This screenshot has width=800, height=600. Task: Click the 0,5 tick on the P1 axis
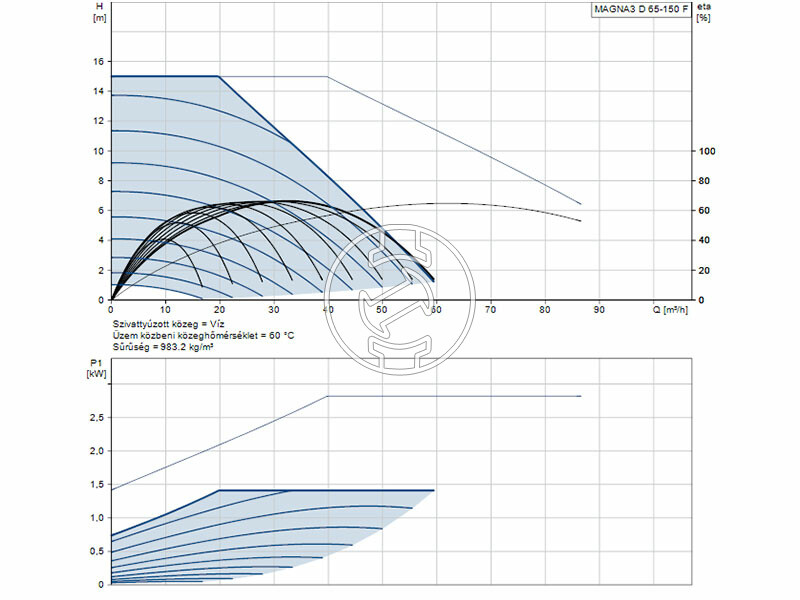click(x=97, y=551)
